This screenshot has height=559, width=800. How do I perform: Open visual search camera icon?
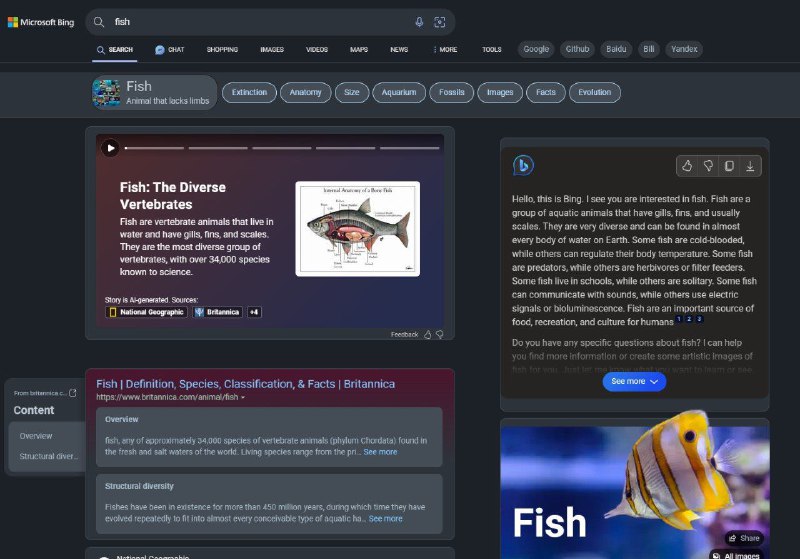[439, 22]
